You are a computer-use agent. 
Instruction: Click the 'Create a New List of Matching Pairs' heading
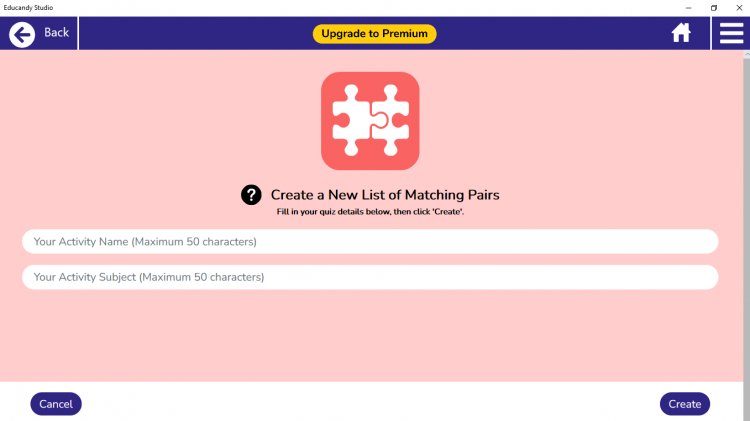pos(385,195)
